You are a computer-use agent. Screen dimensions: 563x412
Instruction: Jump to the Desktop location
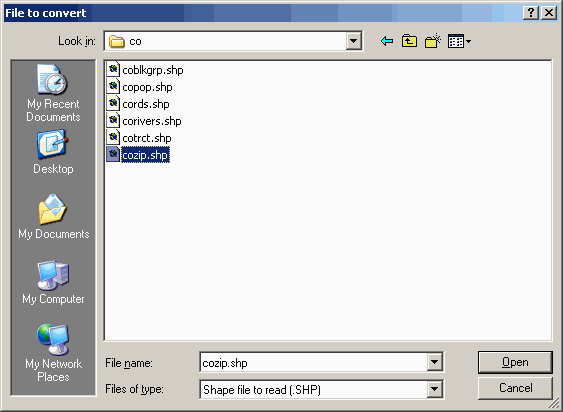click(53, 152)
